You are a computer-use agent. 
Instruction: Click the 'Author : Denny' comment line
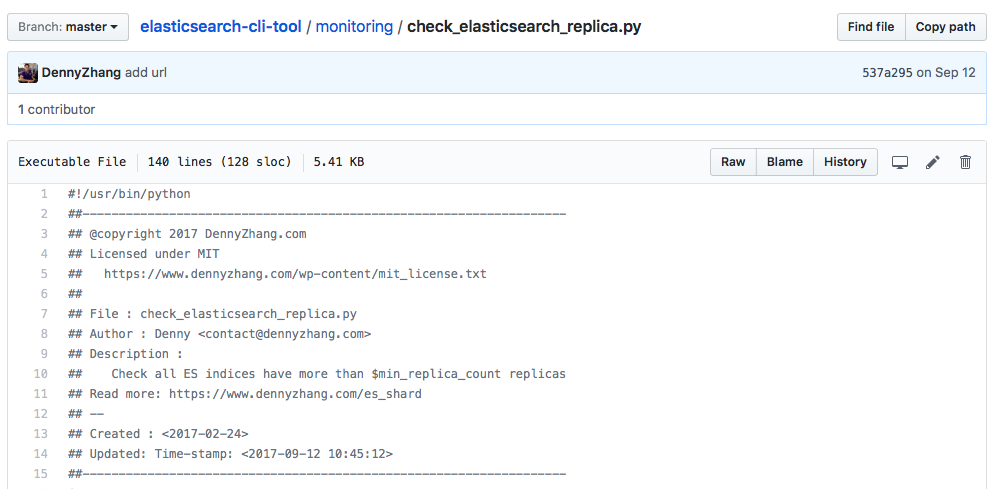(219, 334)
